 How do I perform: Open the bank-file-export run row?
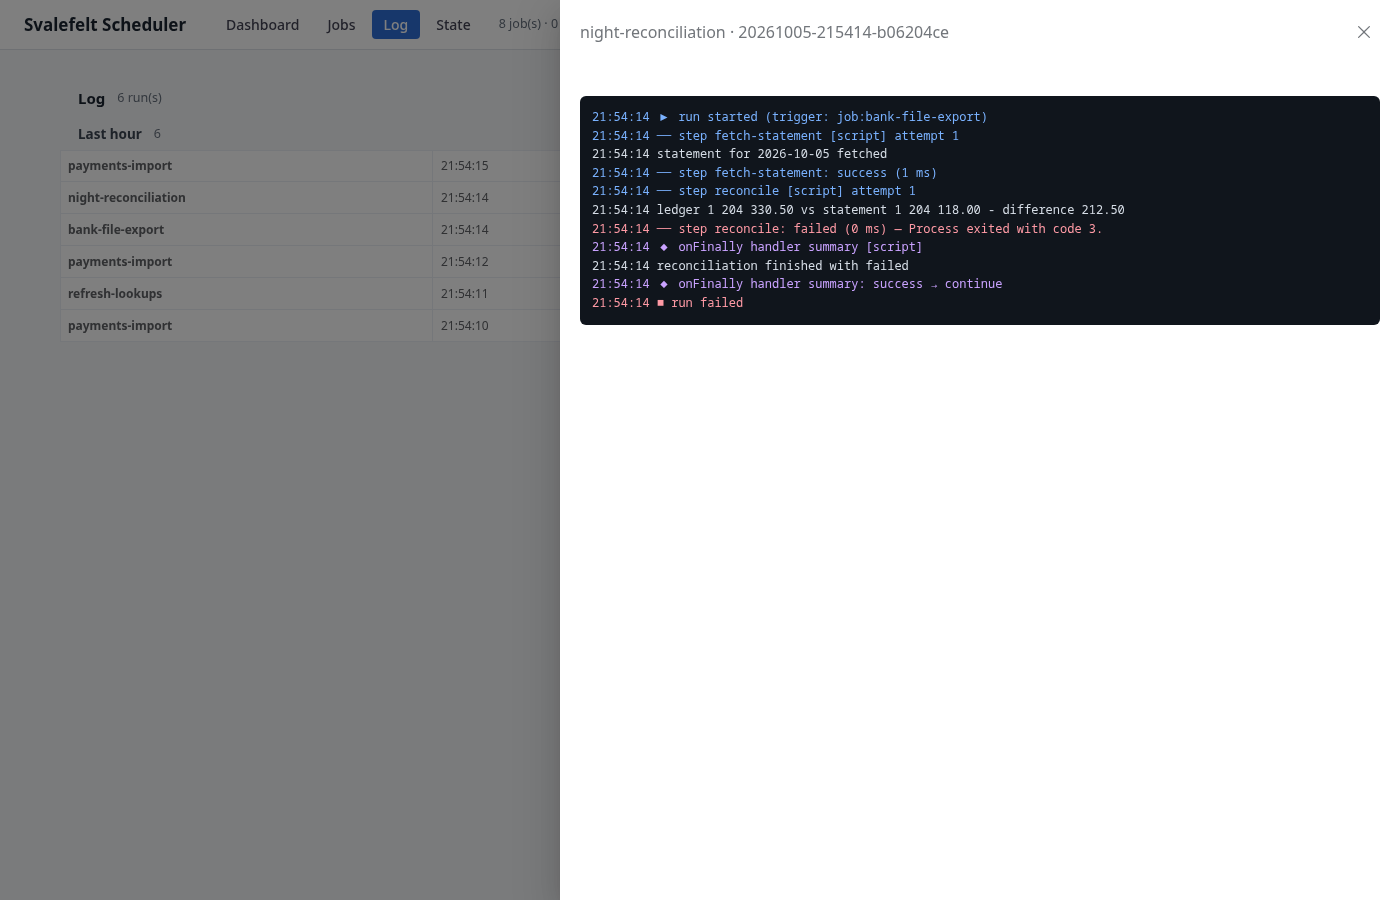(x=310, y=230)
